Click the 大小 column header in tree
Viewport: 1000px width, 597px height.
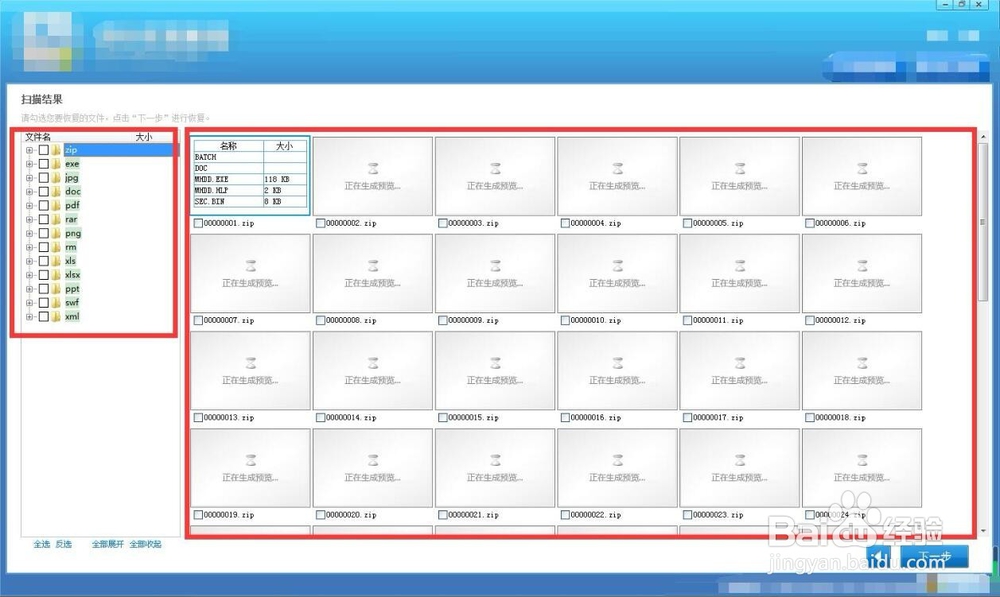143,136
